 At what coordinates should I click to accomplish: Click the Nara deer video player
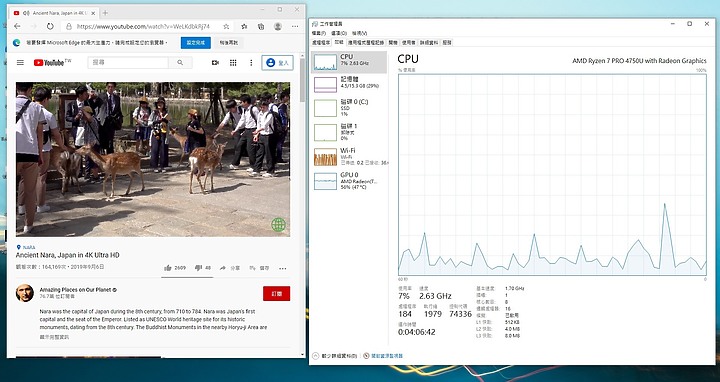pos(153,159)
